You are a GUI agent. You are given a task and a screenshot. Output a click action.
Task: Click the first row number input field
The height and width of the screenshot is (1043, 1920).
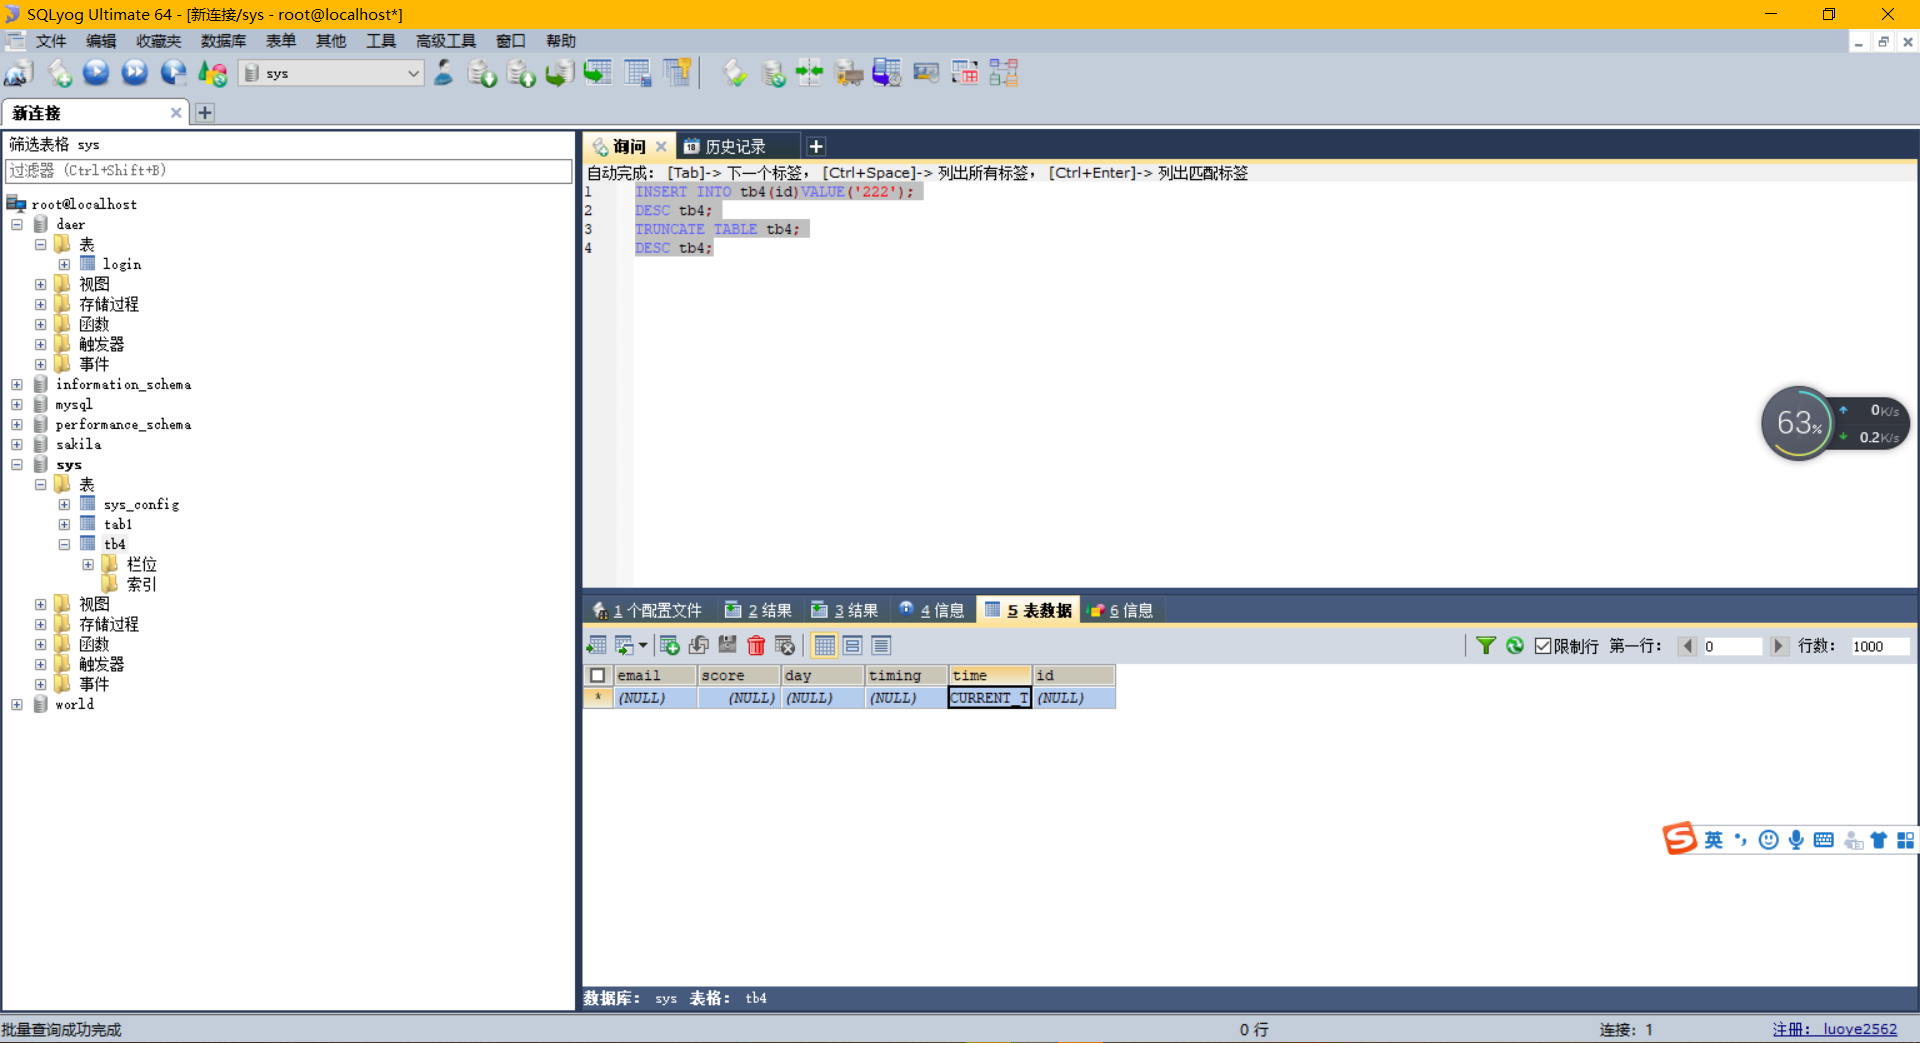pos(1731,646)
